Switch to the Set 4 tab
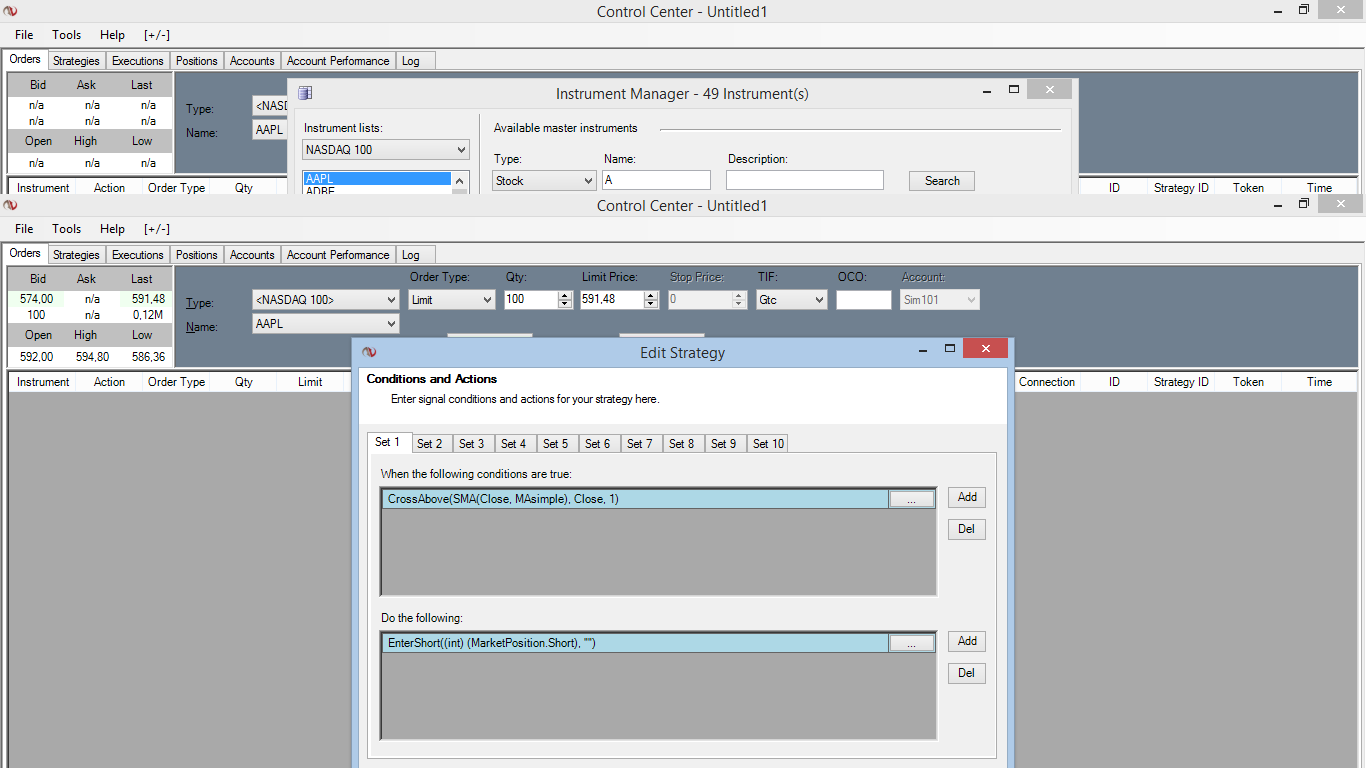The image size is (1366, 768). [x=514, y=444]
